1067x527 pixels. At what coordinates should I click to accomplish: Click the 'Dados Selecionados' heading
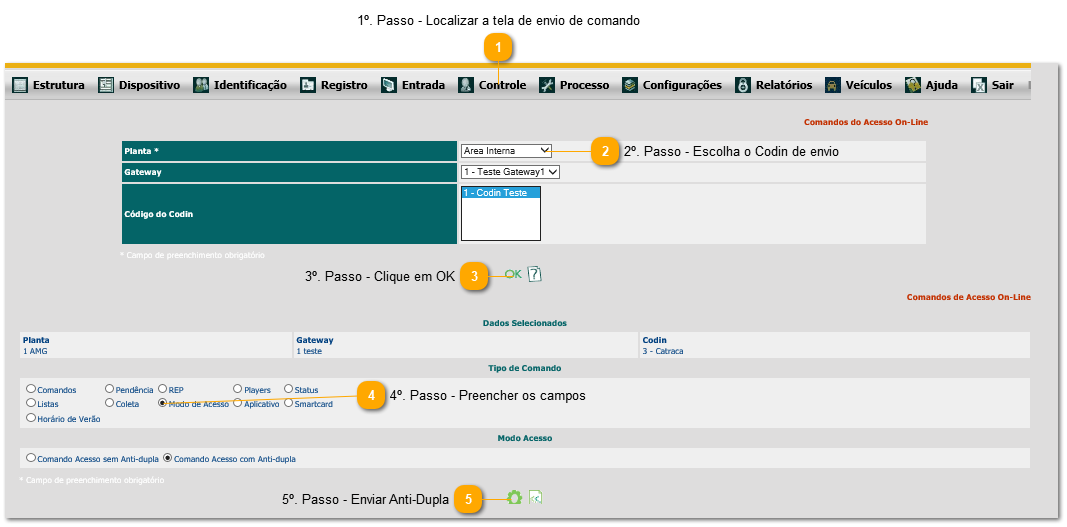coord(525,323)
